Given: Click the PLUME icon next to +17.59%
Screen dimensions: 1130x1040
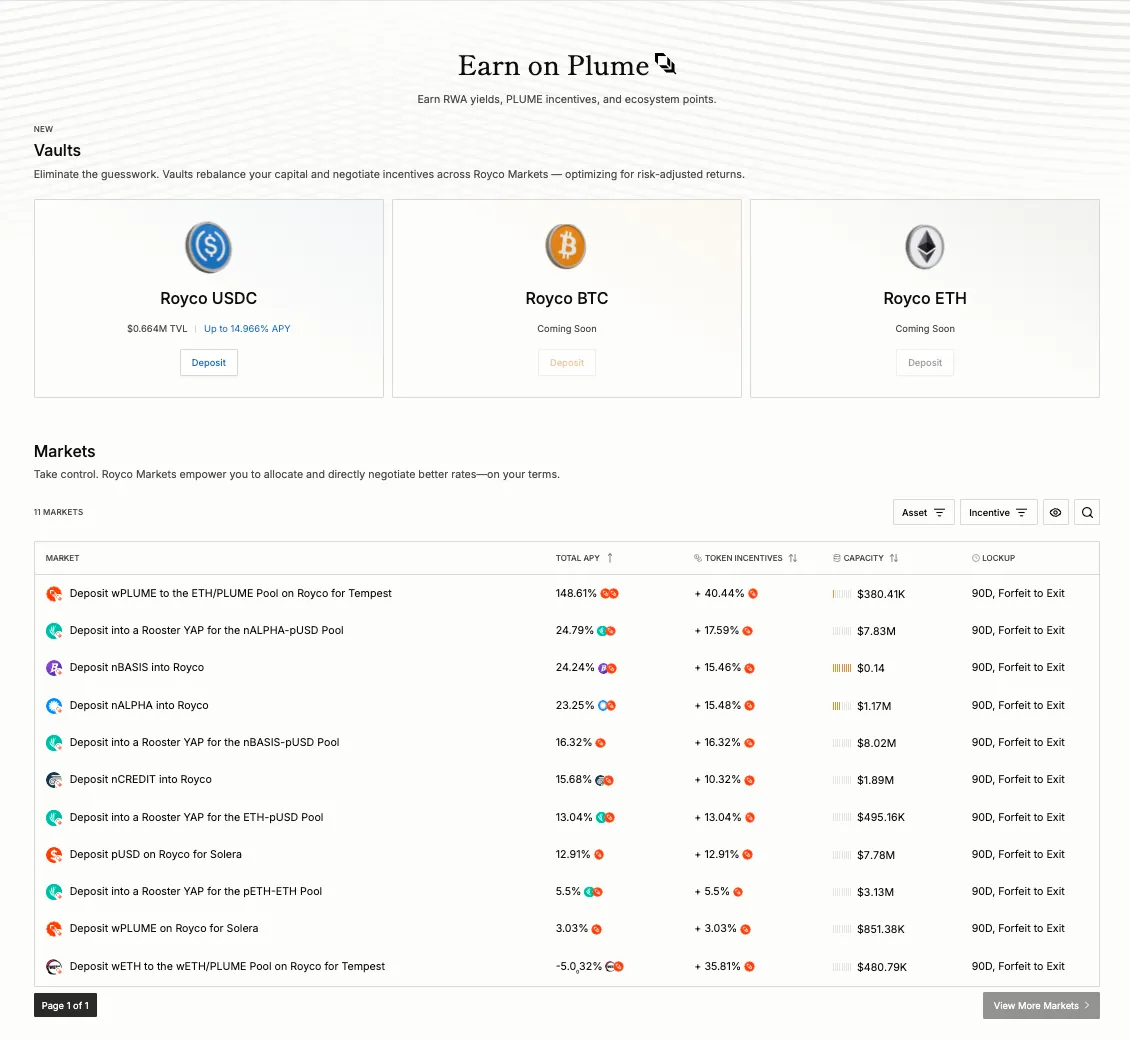Looking at the screenshot, I should 747,631.
